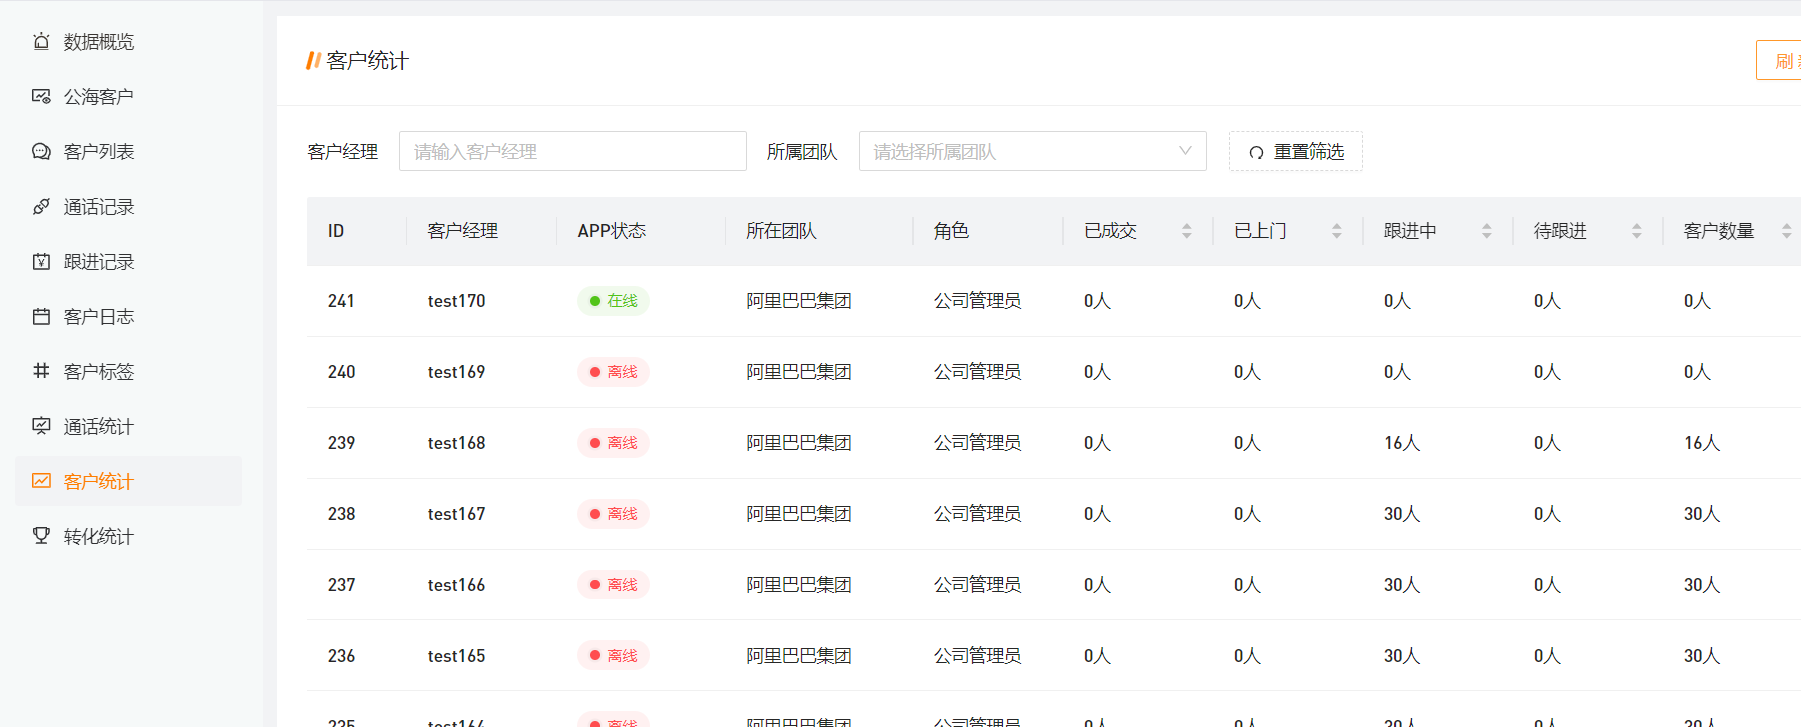1801x727 pixels.
Task: Open the 所属团队 team dropdown
Action: [1032, 152]
